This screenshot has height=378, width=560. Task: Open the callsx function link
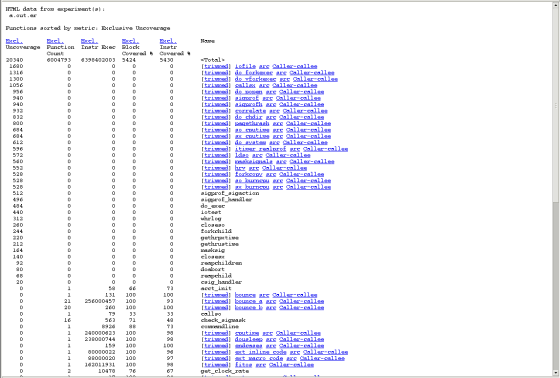(x=245, y=85)
